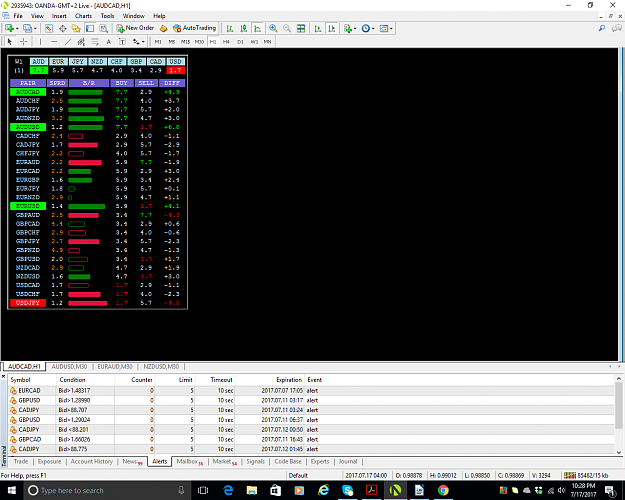The width and height of the screenshot is (625, 500).
Task: Open the File menu
Action: [x=18, y=16]
